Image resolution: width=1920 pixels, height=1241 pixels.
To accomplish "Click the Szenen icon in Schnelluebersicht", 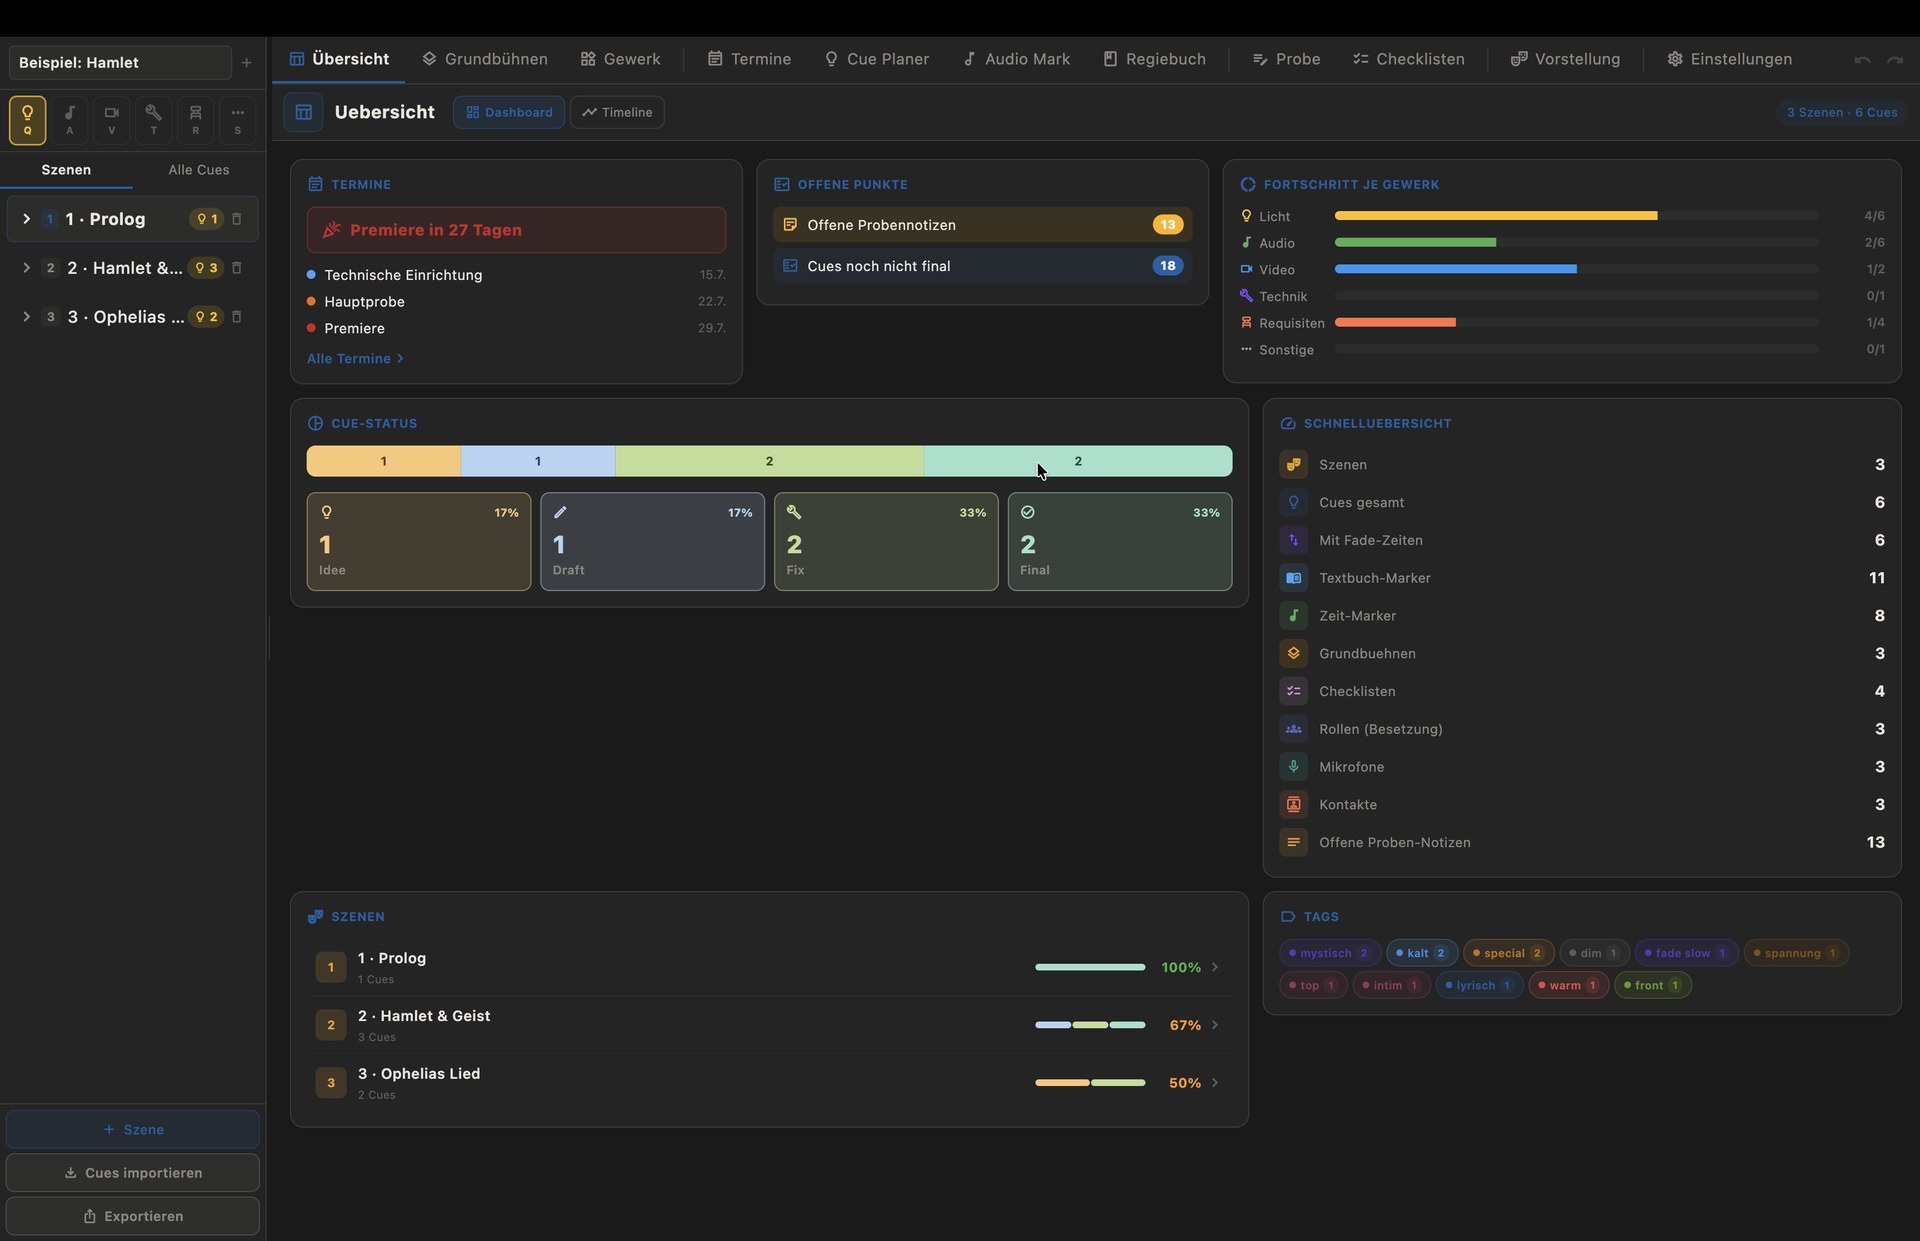I will (1293, 465).
